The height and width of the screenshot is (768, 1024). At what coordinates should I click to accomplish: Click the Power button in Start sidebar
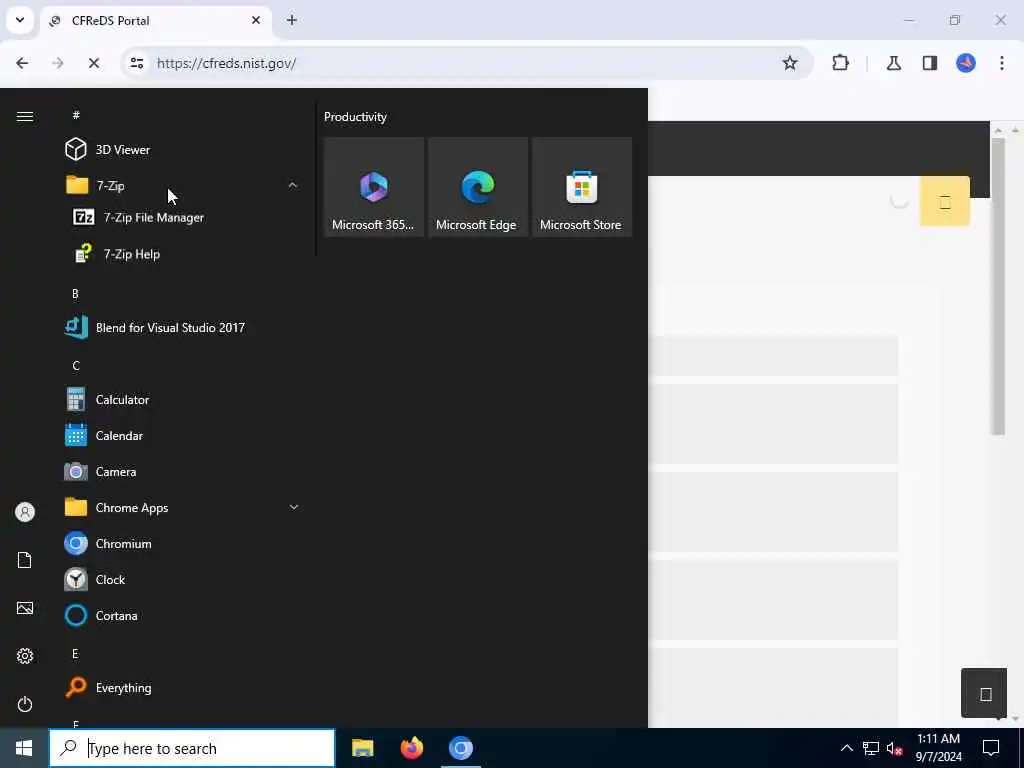tap(25, 704)
